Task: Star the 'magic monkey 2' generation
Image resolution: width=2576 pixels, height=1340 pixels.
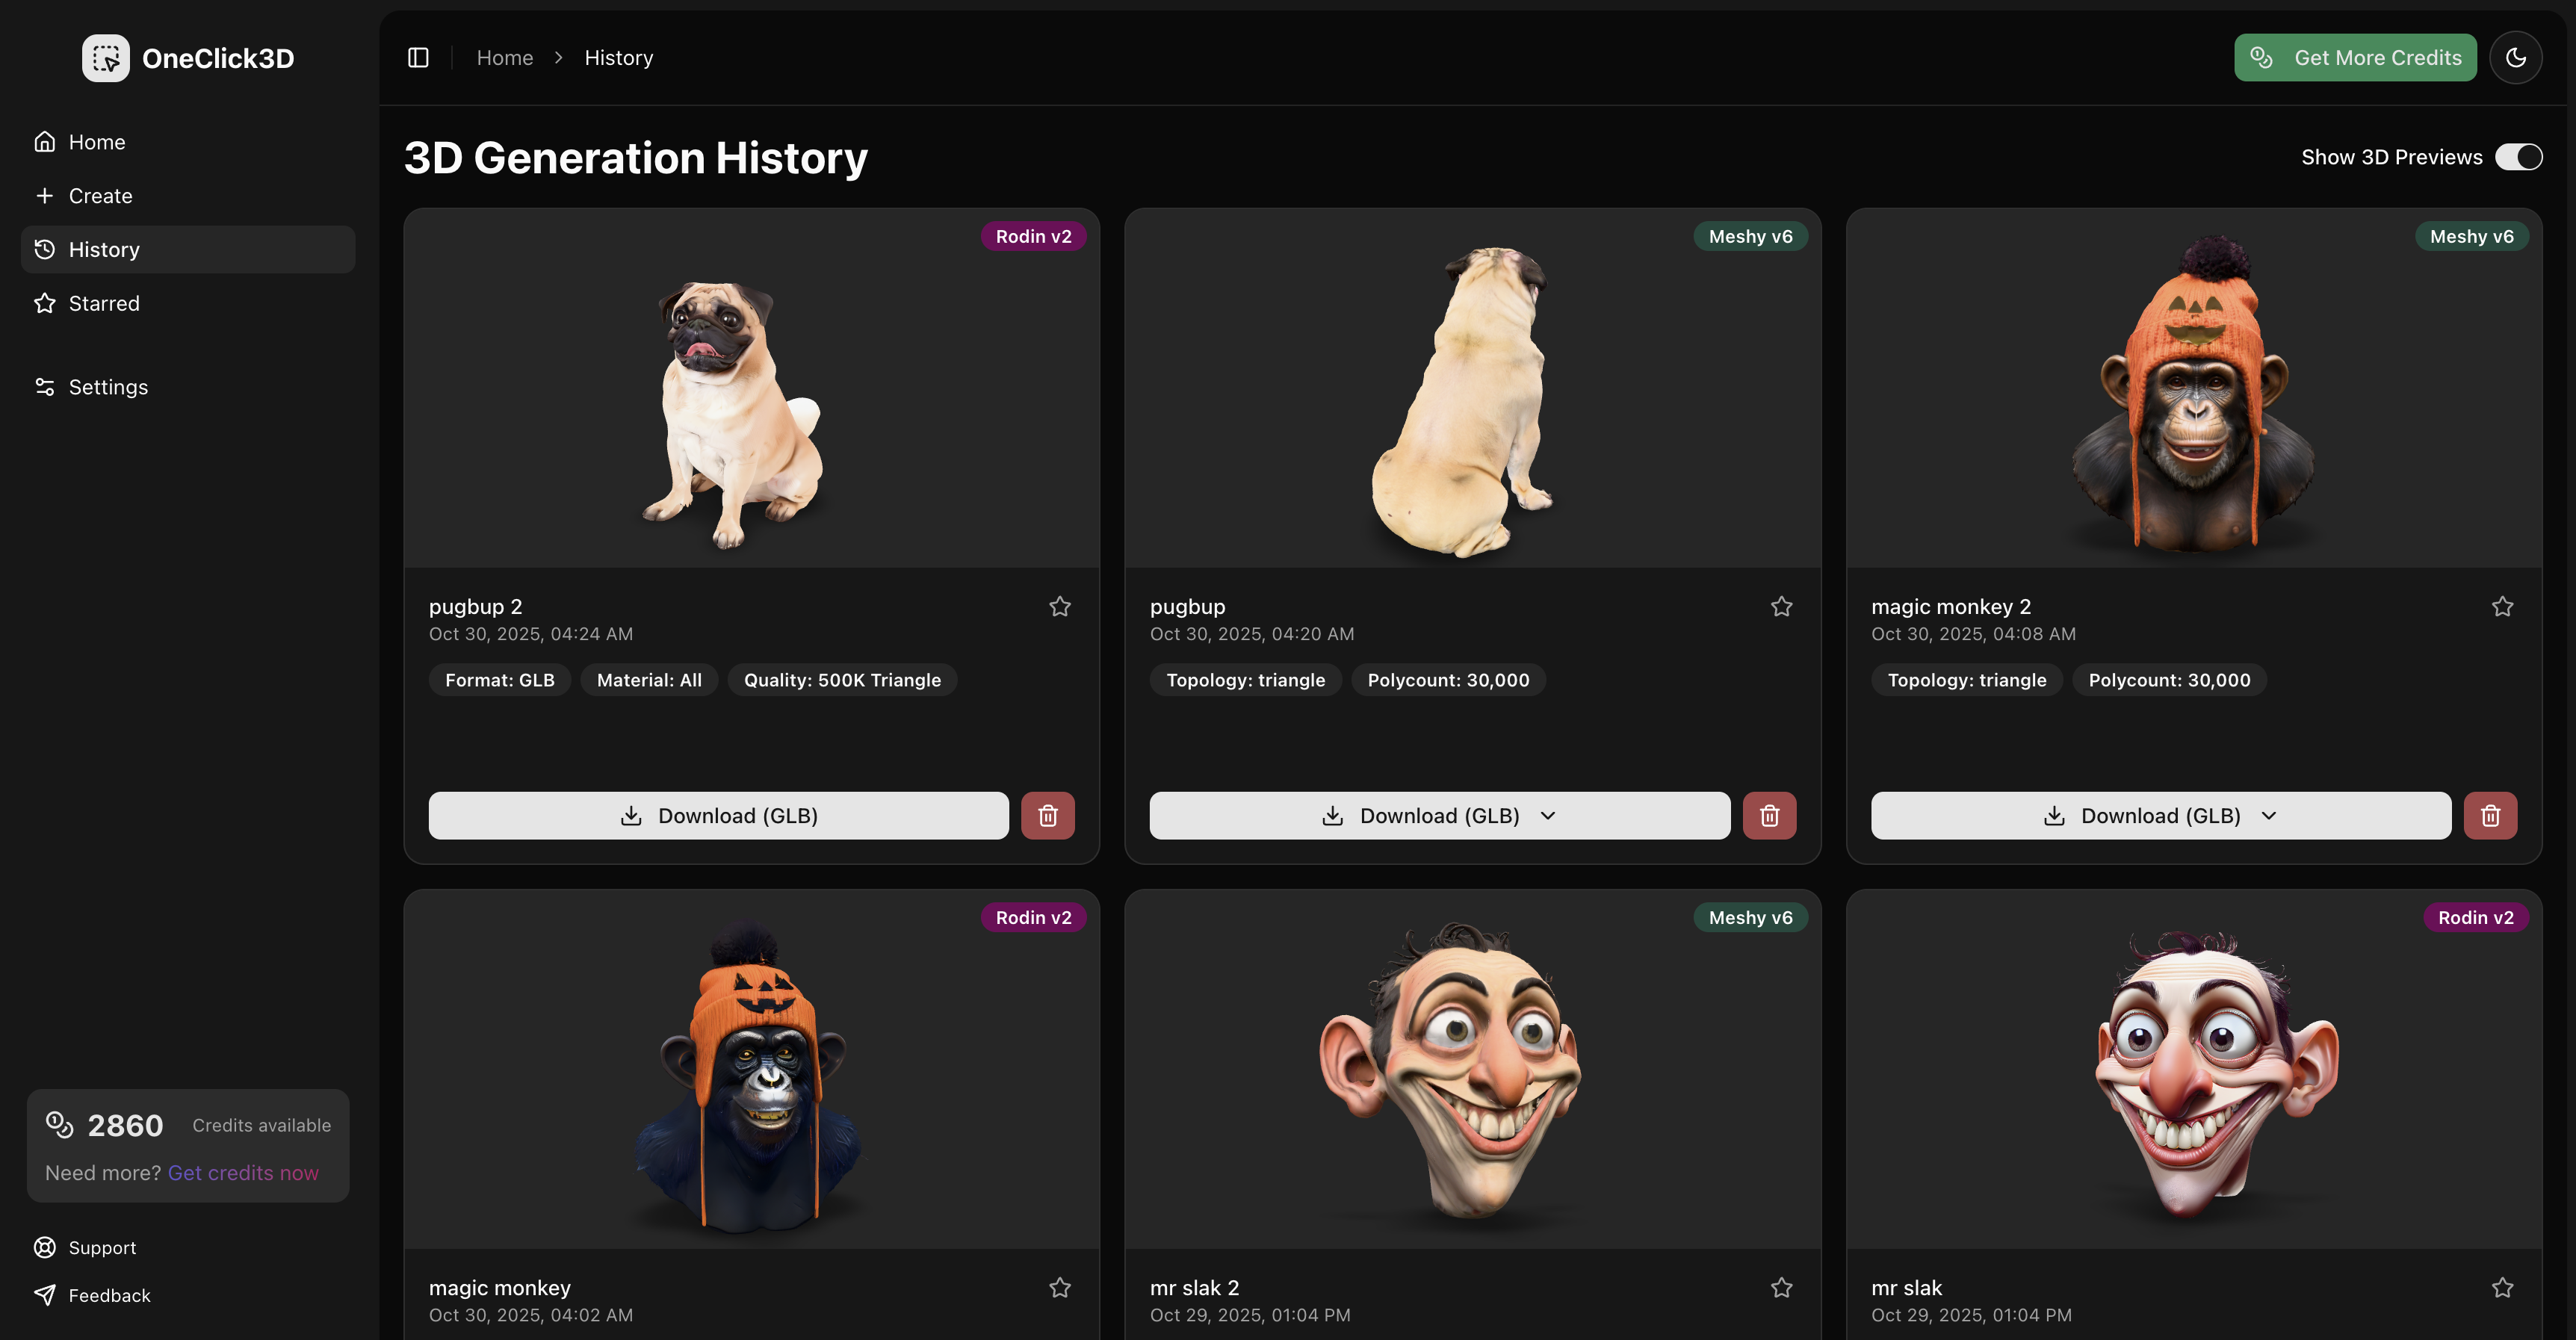Action: 2502,606
